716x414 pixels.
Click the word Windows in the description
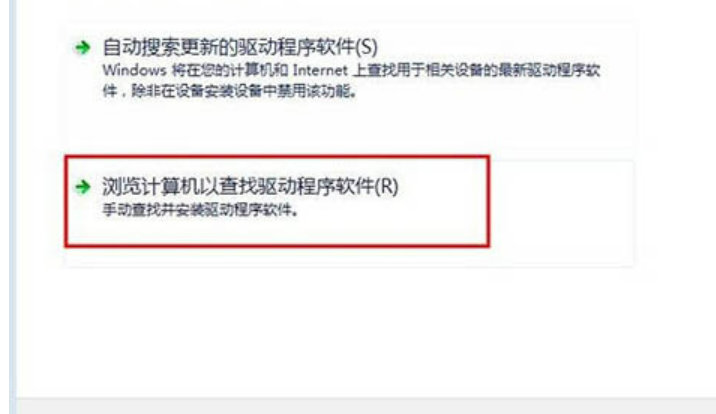(x=134, y=70)
